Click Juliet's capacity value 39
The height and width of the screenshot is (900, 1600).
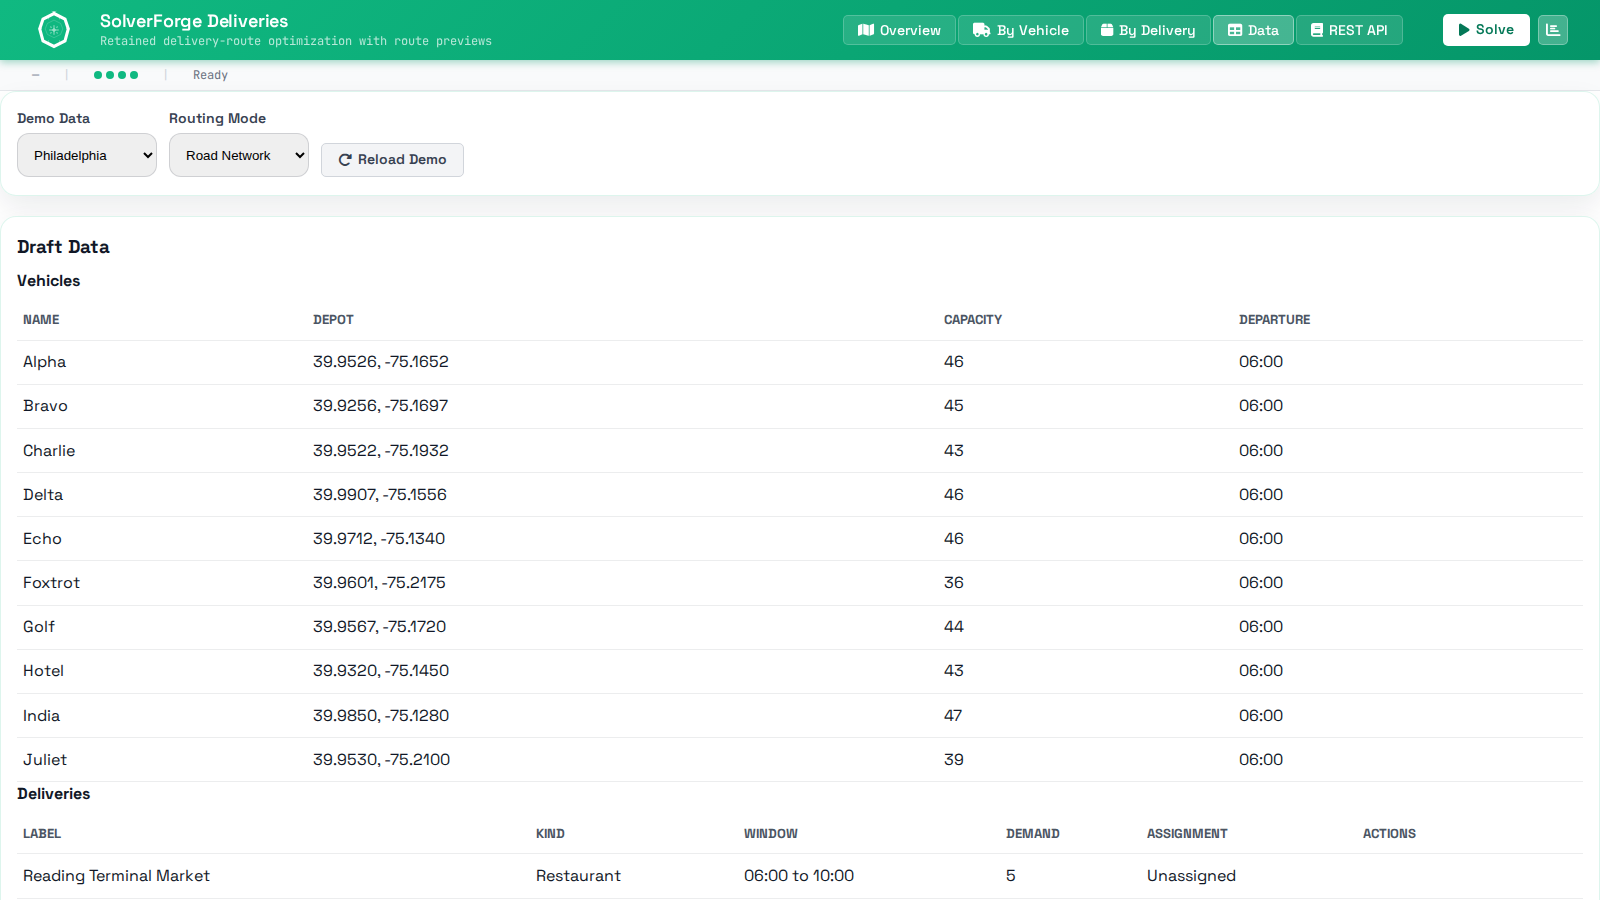[954, 760]
